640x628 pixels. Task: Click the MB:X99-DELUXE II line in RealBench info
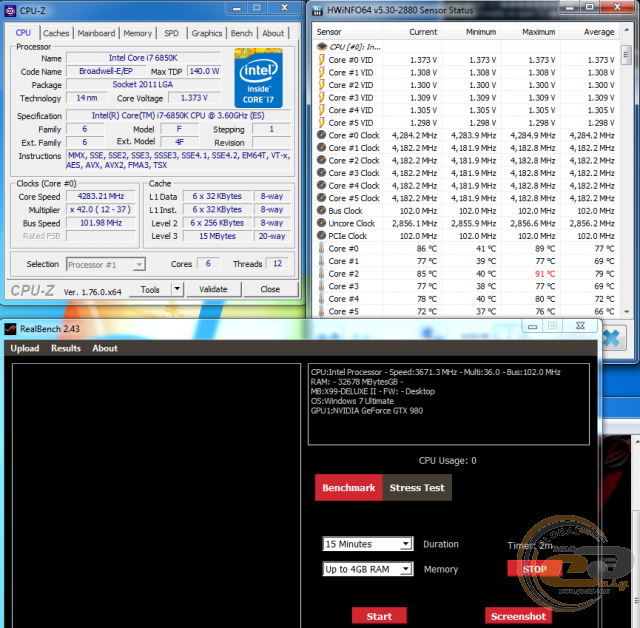pos(372,391)
